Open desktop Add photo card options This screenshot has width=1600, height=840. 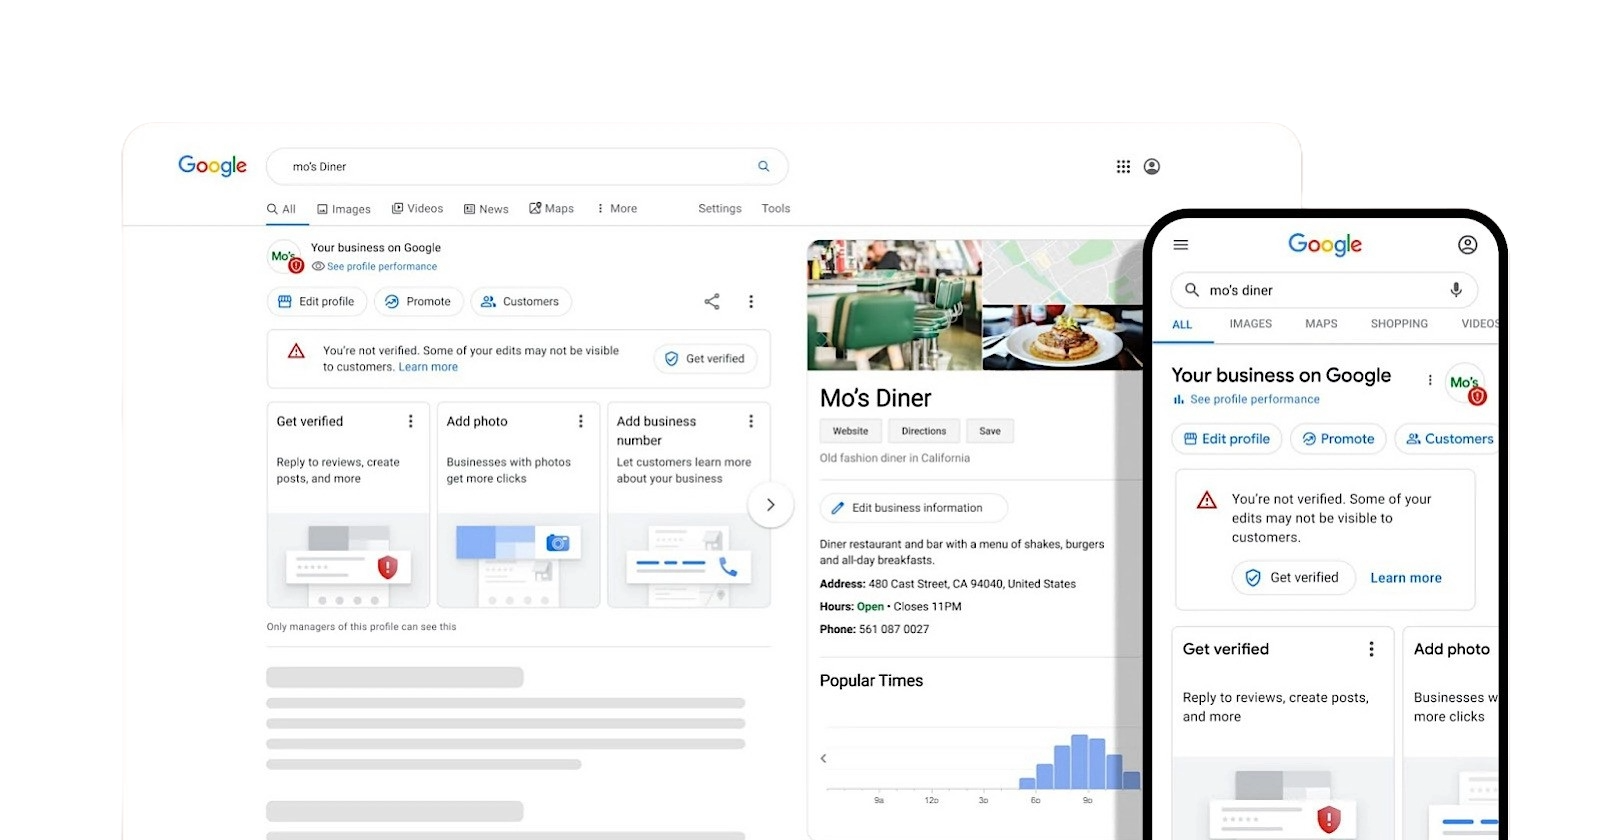pos(580,422)
